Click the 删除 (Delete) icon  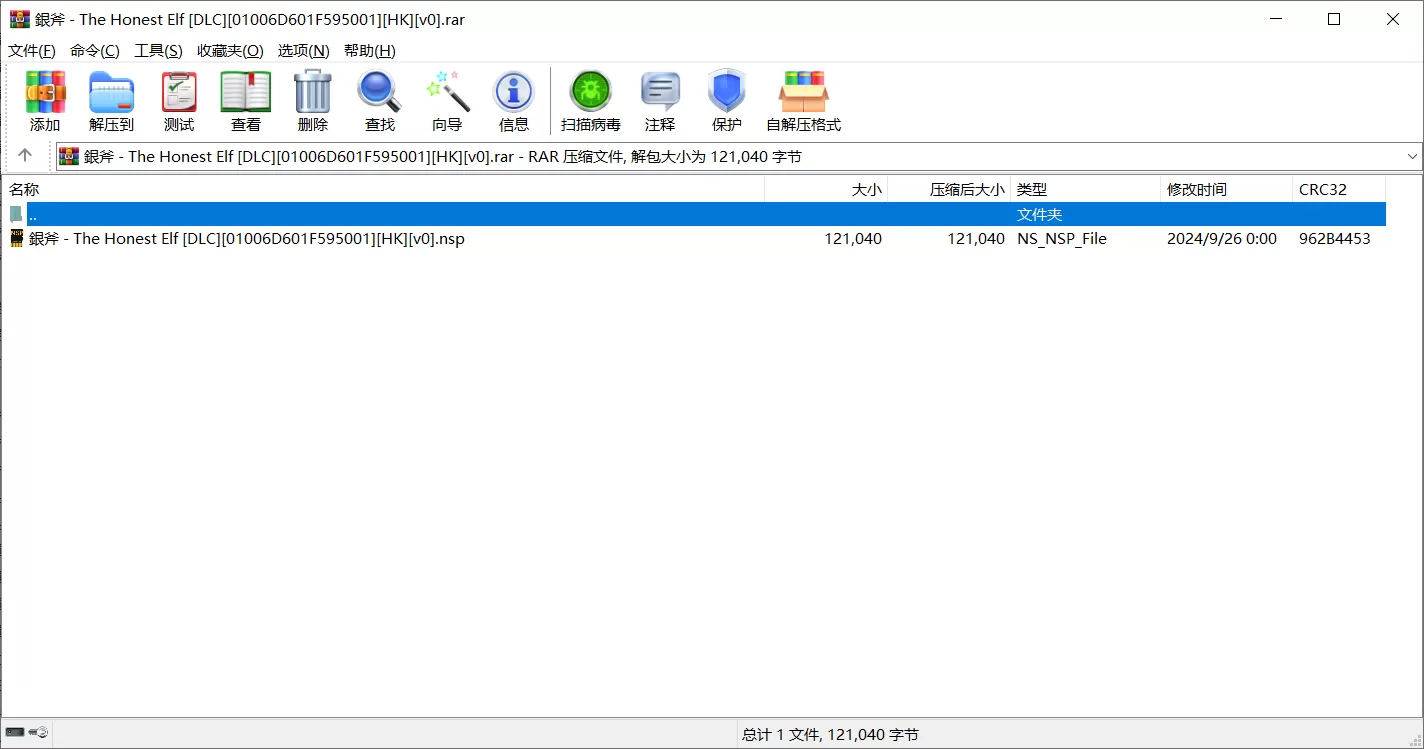tap(312, 99)
